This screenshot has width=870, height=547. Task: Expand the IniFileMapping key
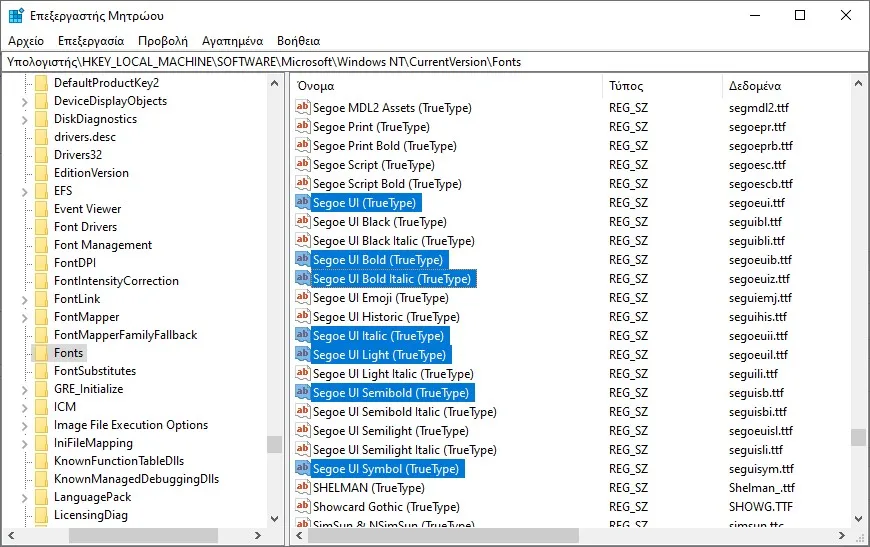tap(24, 444)
